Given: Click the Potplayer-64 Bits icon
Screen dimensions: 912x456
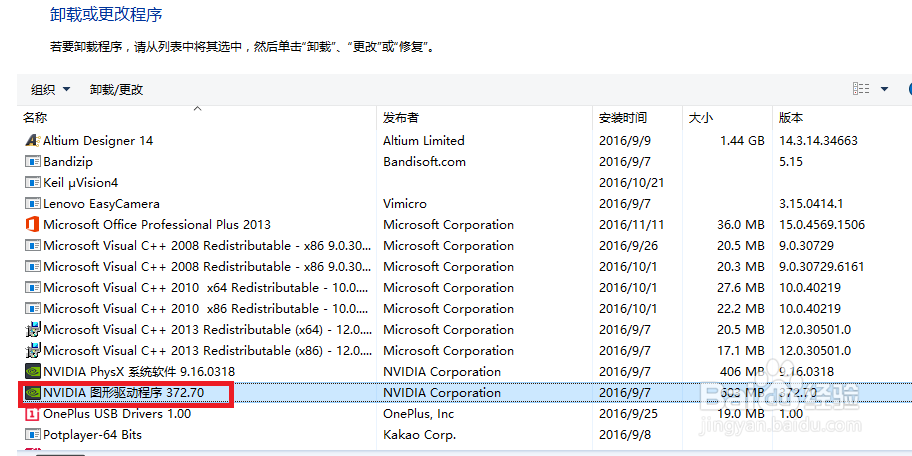Looking at the screenshot, I should click(x=32, y=434).
